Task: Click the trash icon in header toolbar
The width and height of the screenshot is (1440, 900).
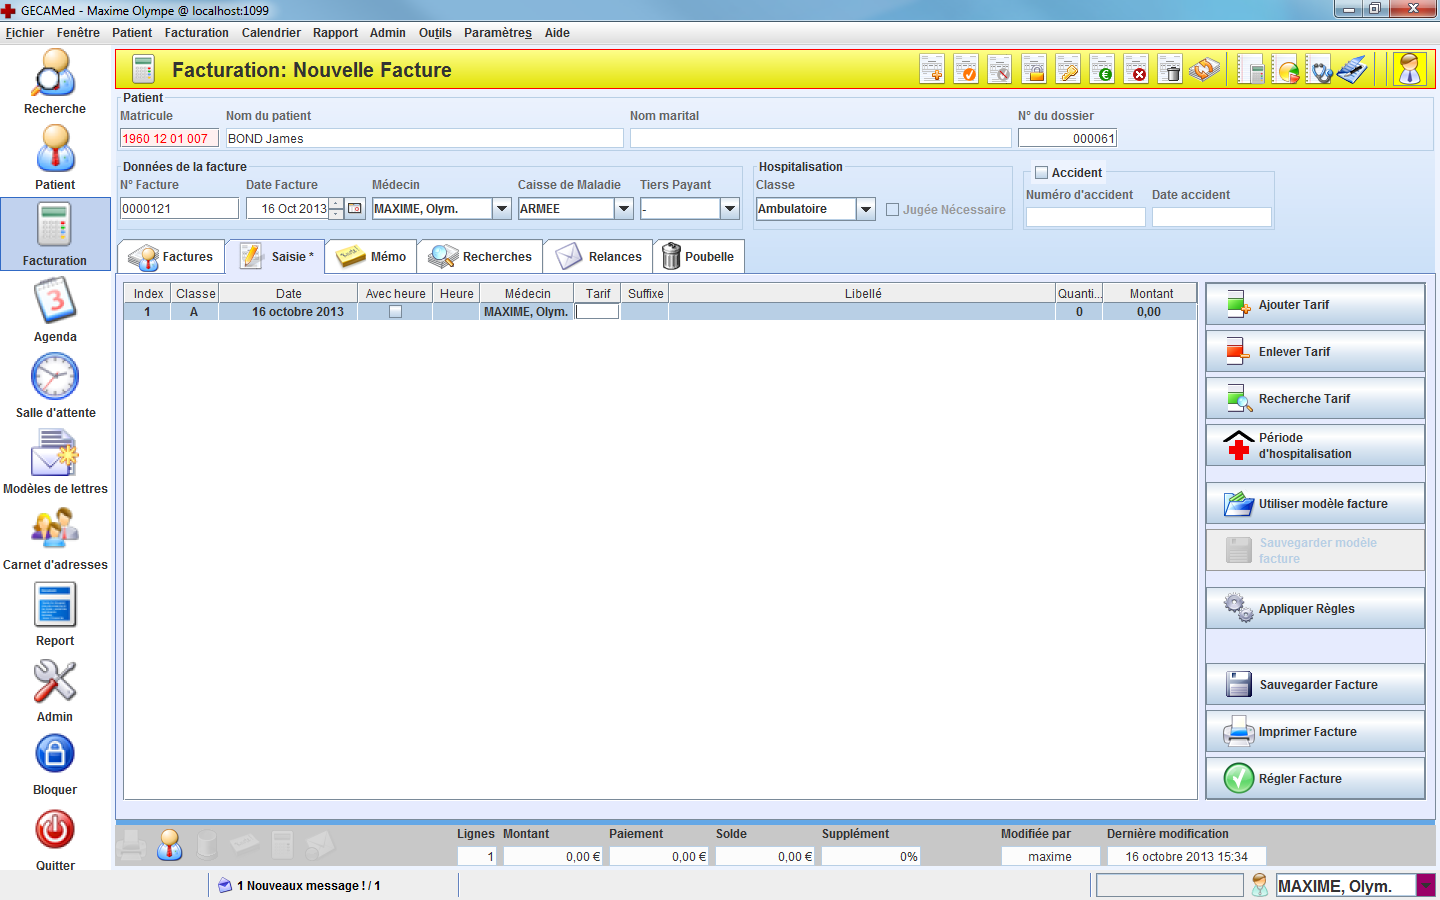Action: point(1170,70)
